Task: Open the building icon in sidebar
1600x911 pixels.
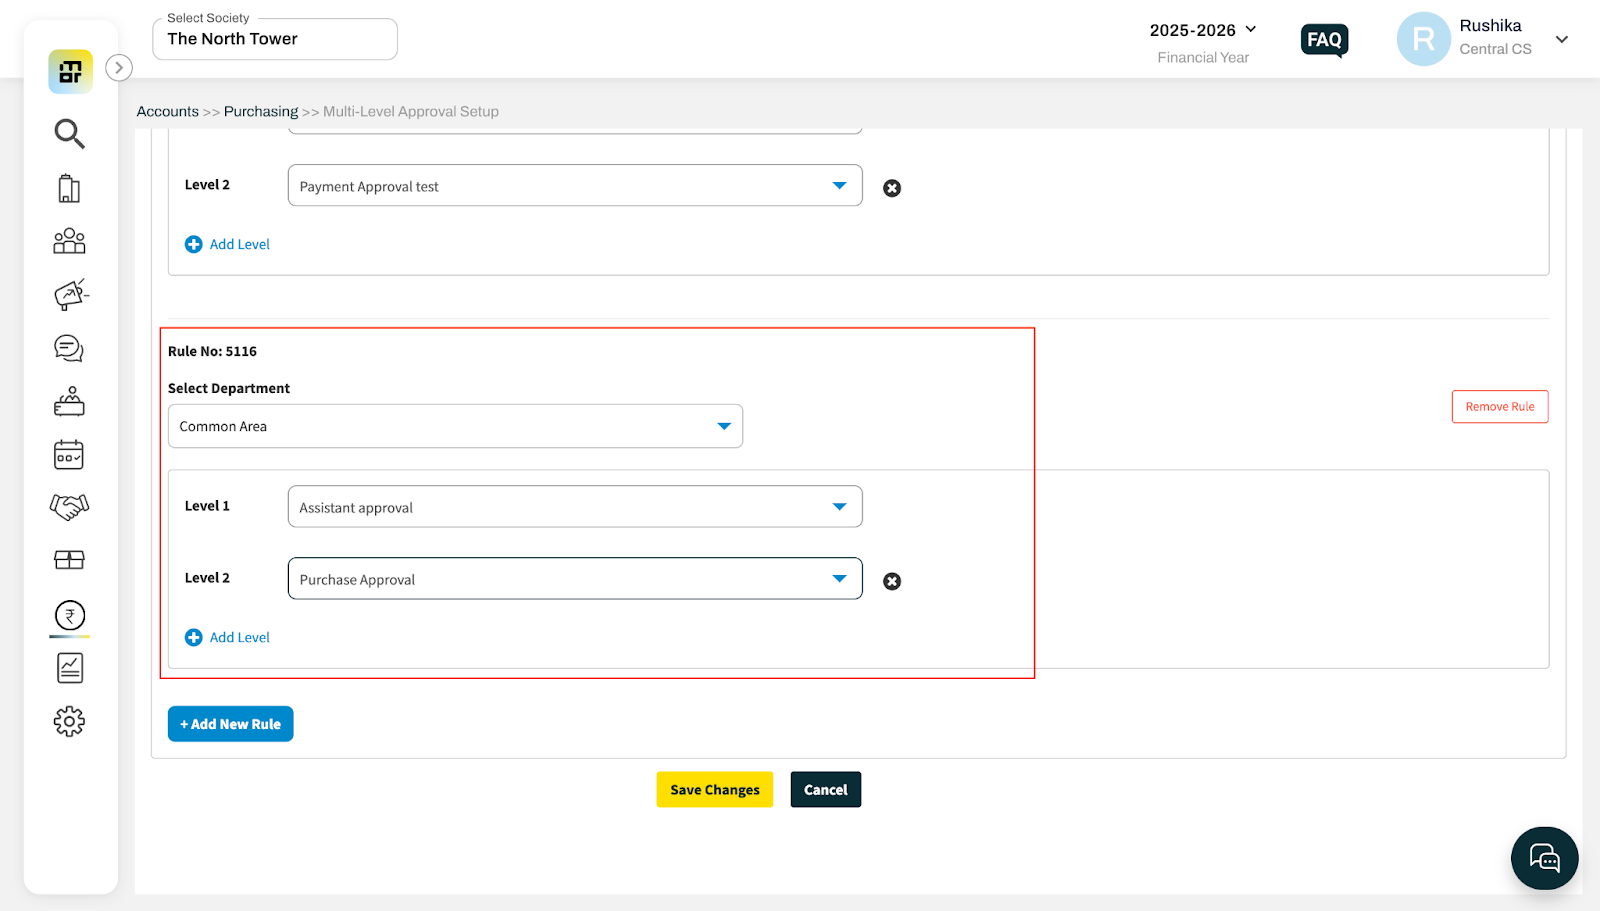Action: (69, 189)
